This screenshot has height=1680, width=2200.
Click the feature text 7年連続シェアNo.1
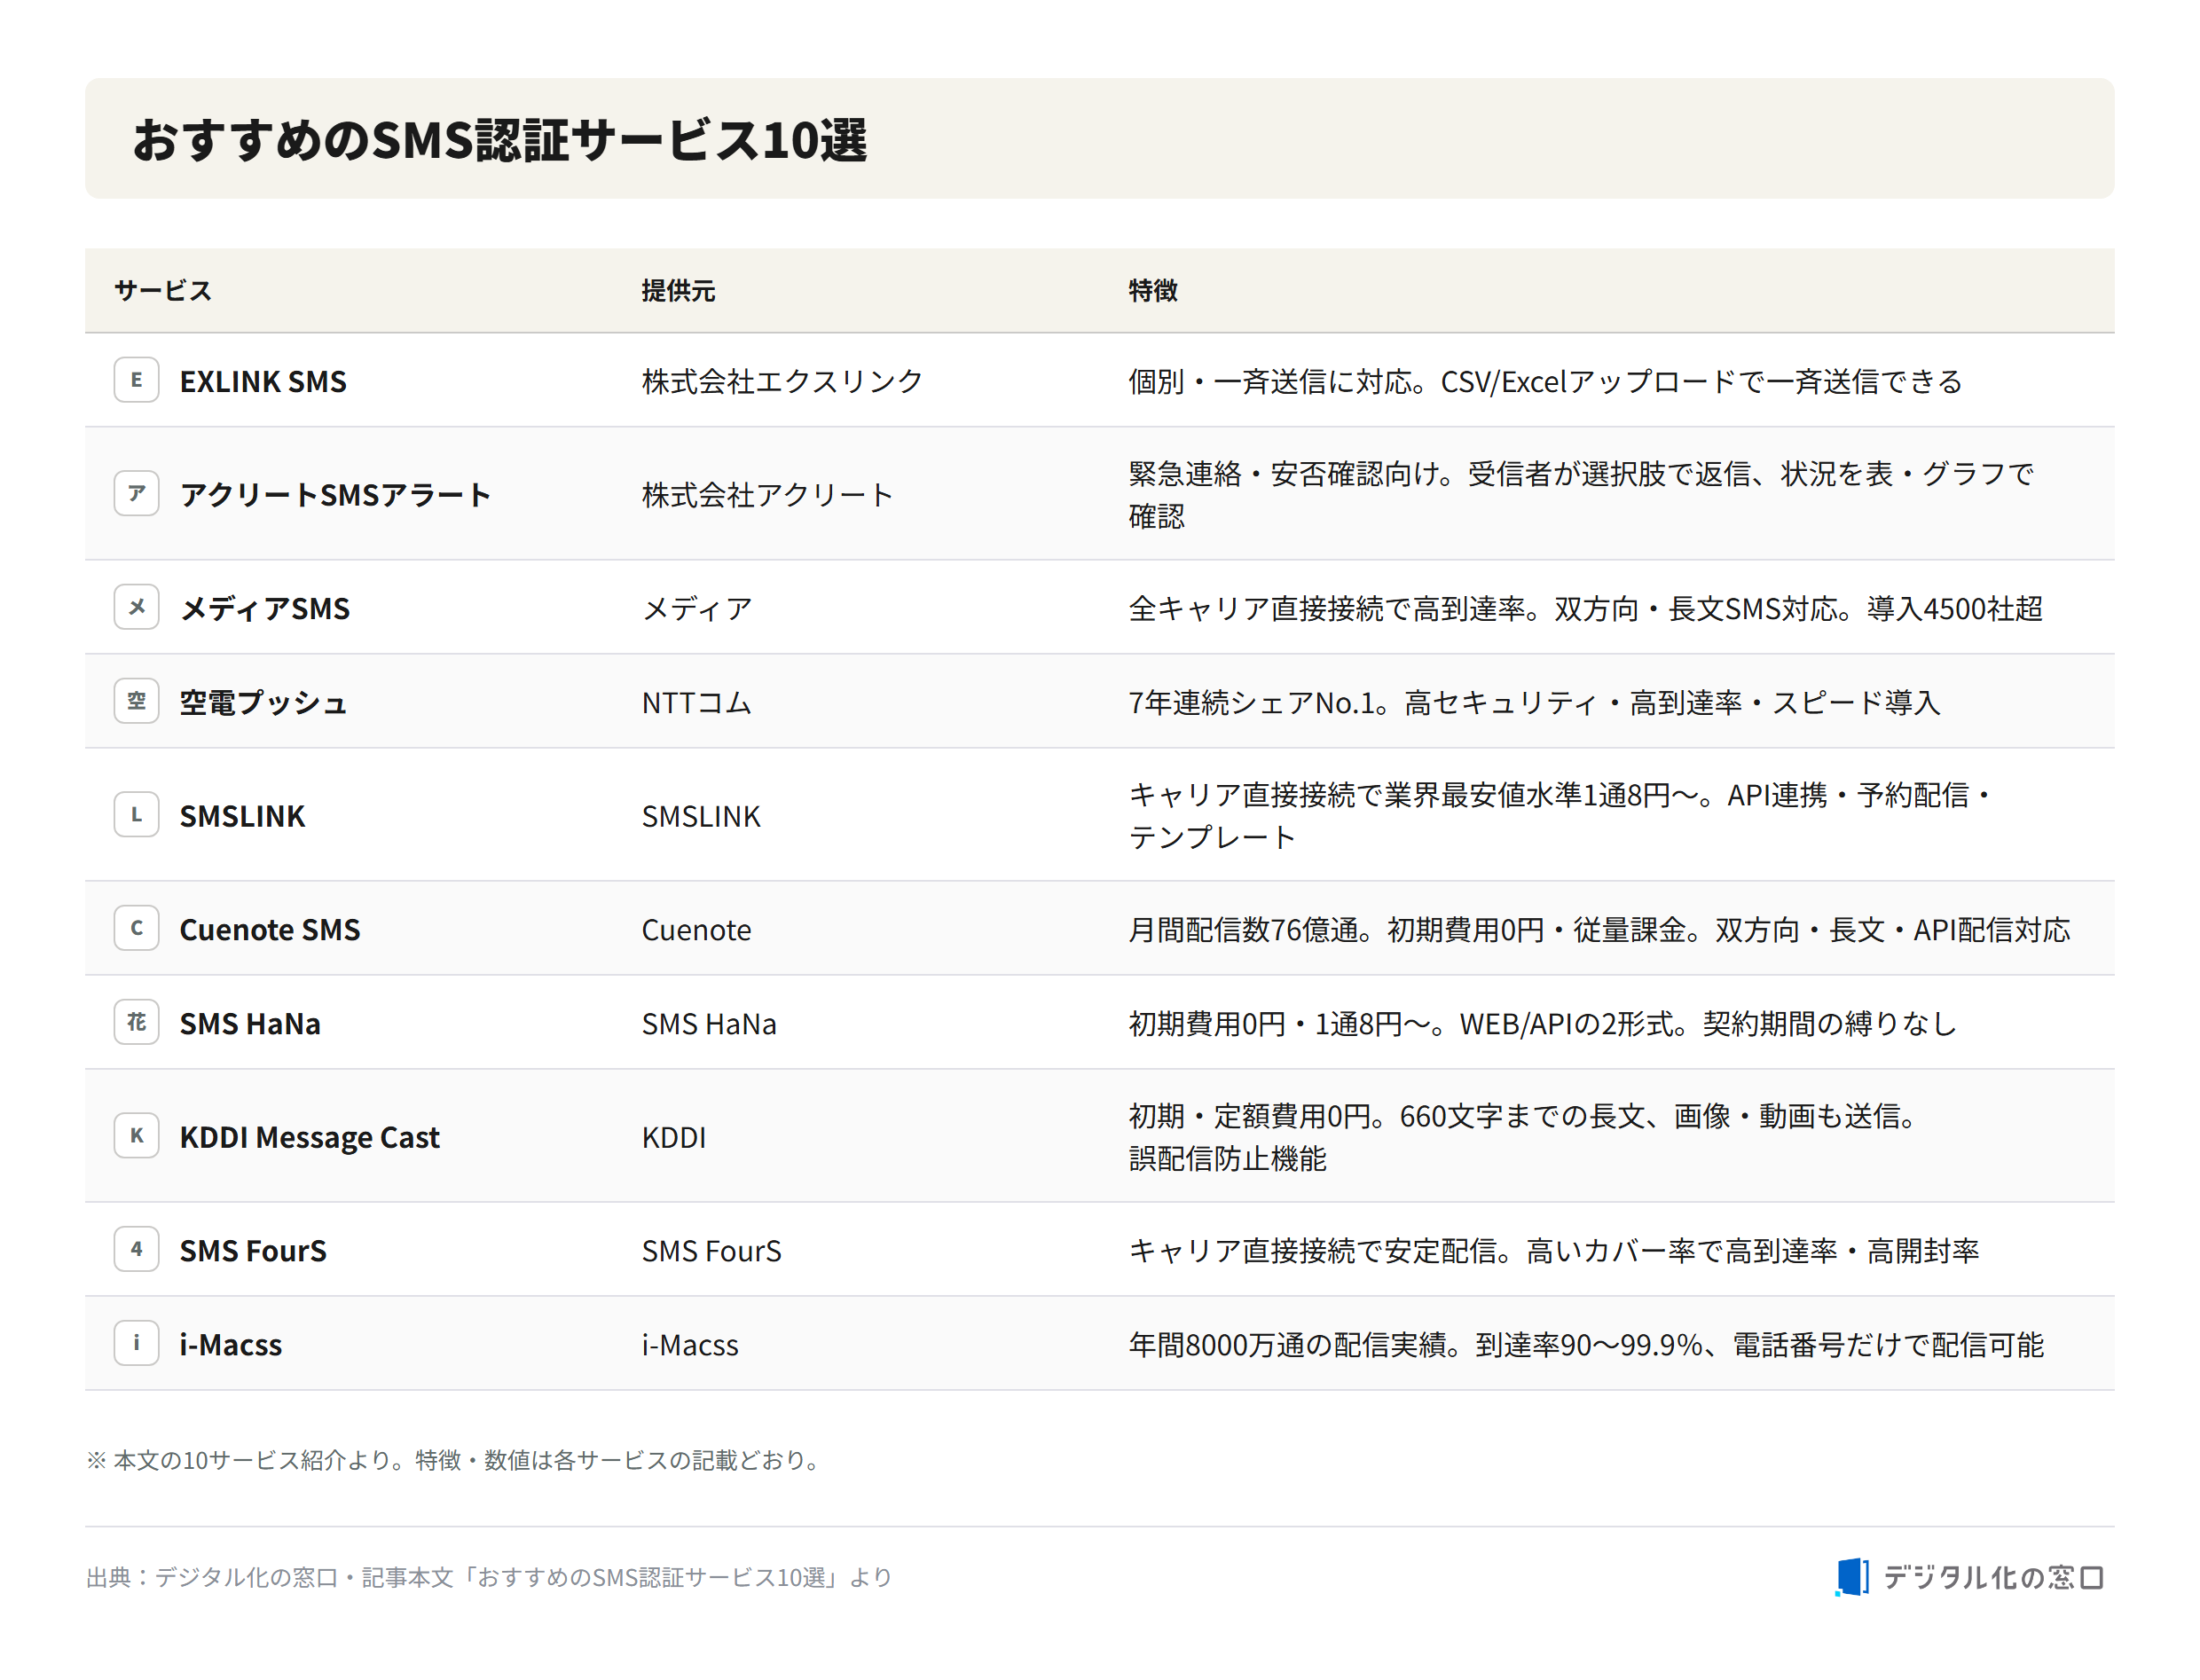(x=1250, y=702)
